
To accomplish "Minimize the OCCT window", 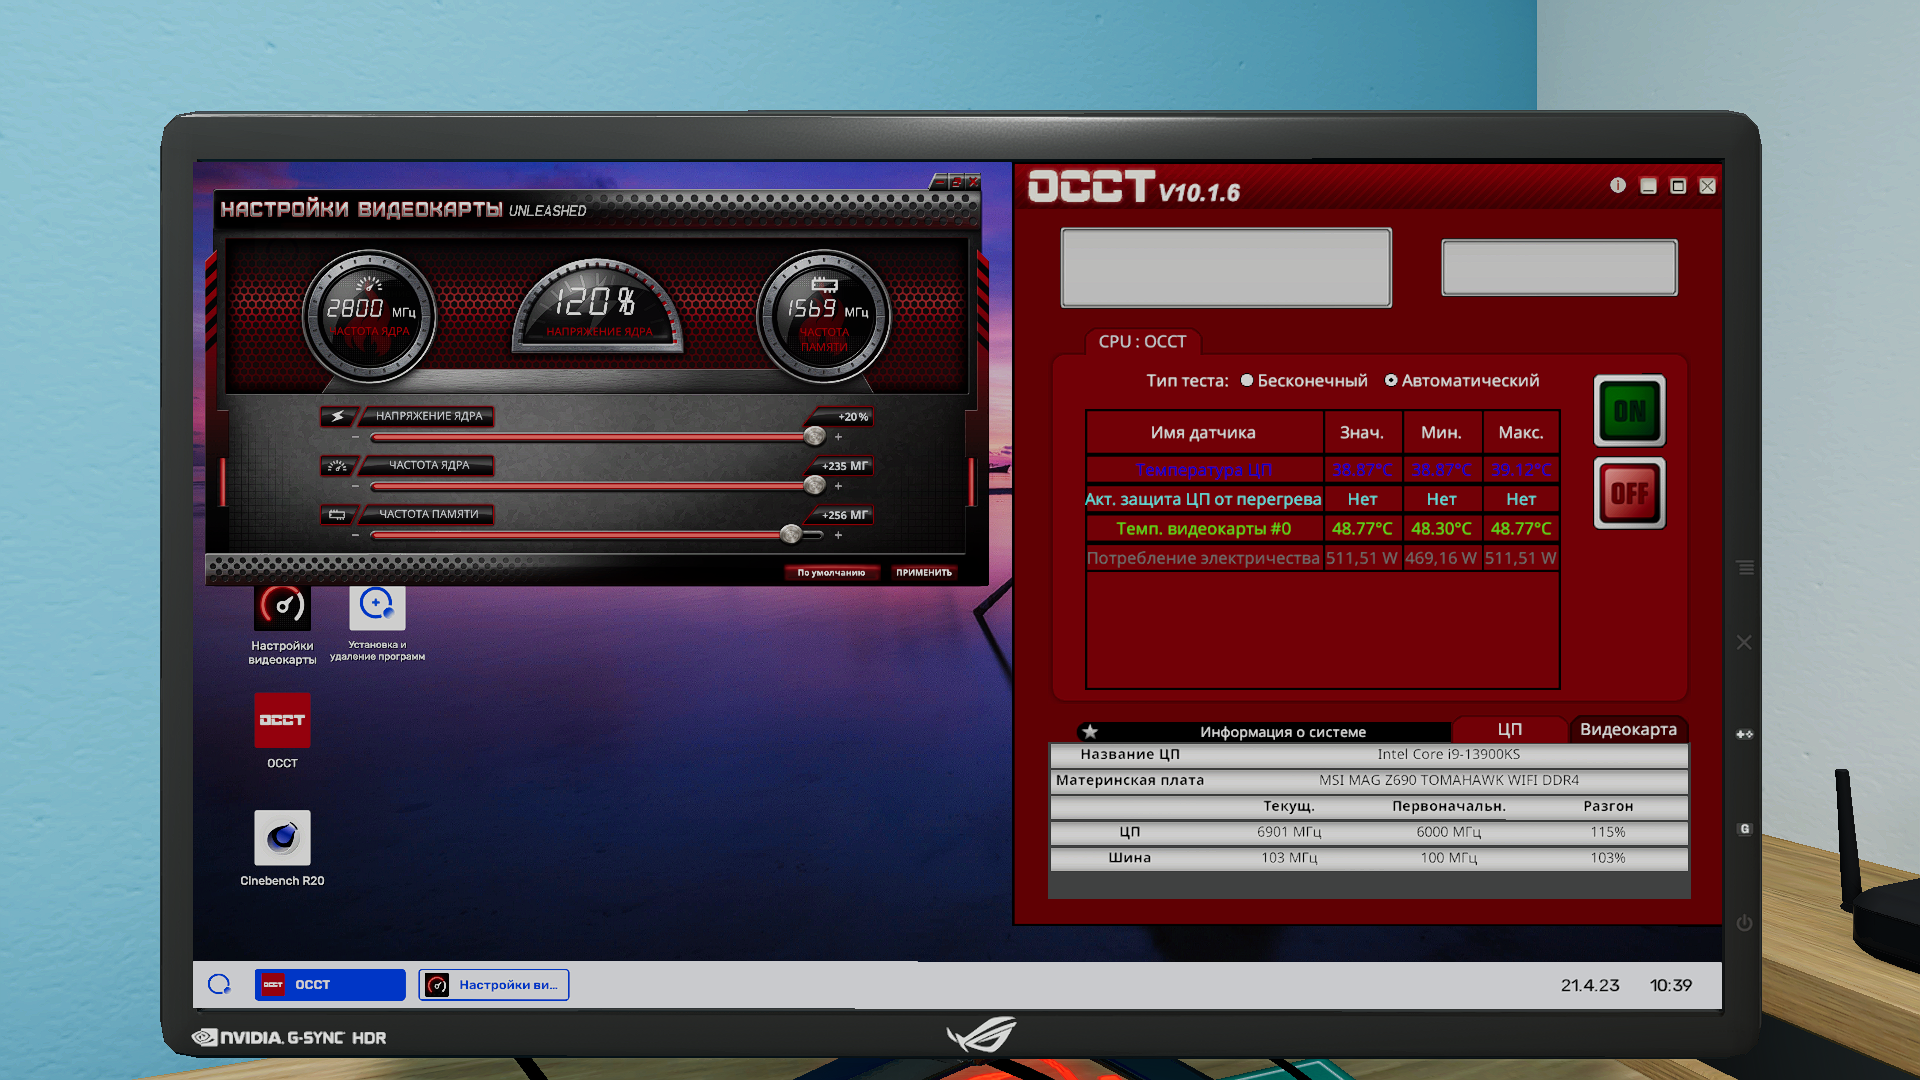I will point(1648,186).
